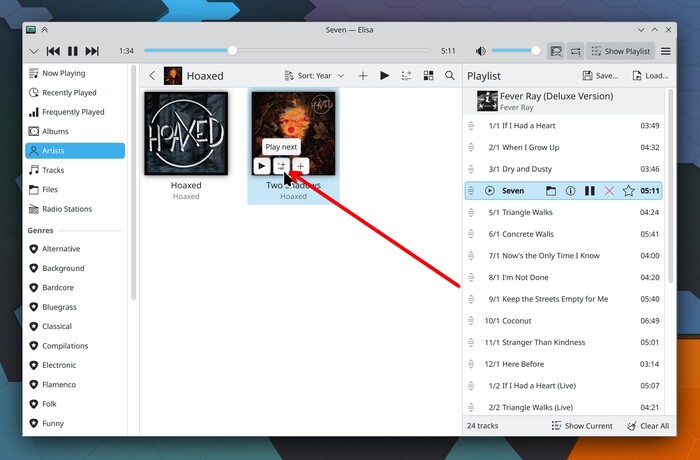Show info for the Seven track

click(x=570, y=191)
